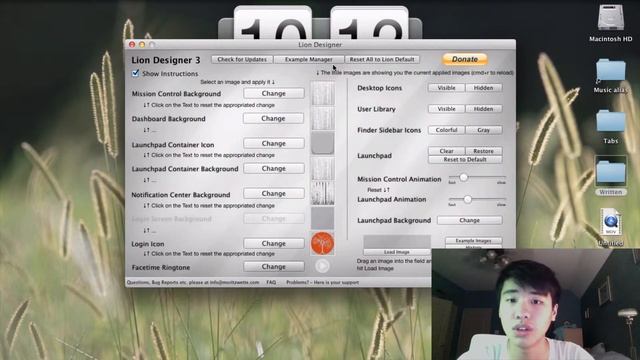Viewport: 640px width, 360px height.
Task: Click the image drop field above Load Image
Action: [397, 241]
